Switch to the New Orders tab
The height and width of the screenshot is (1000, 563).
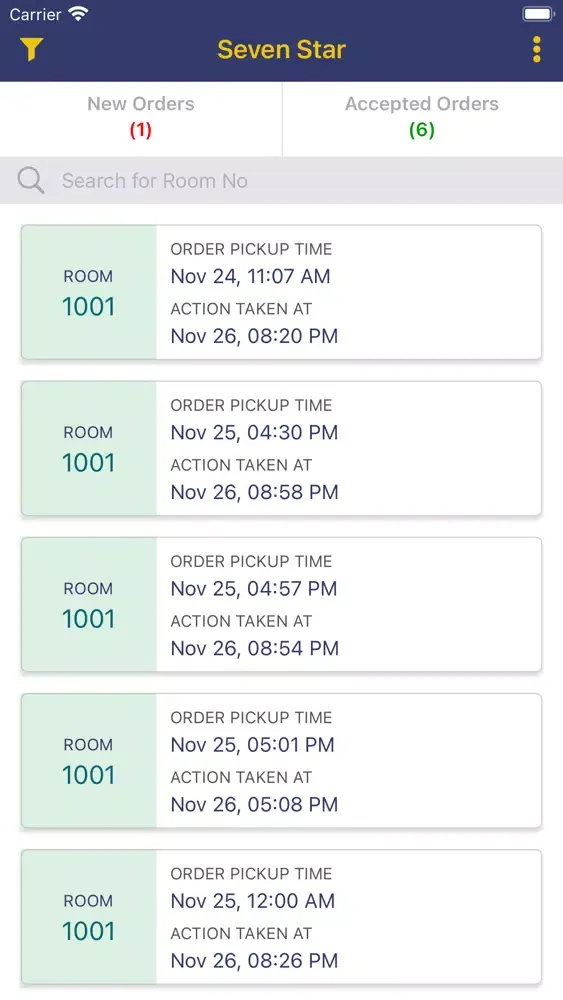click(141, 118)
